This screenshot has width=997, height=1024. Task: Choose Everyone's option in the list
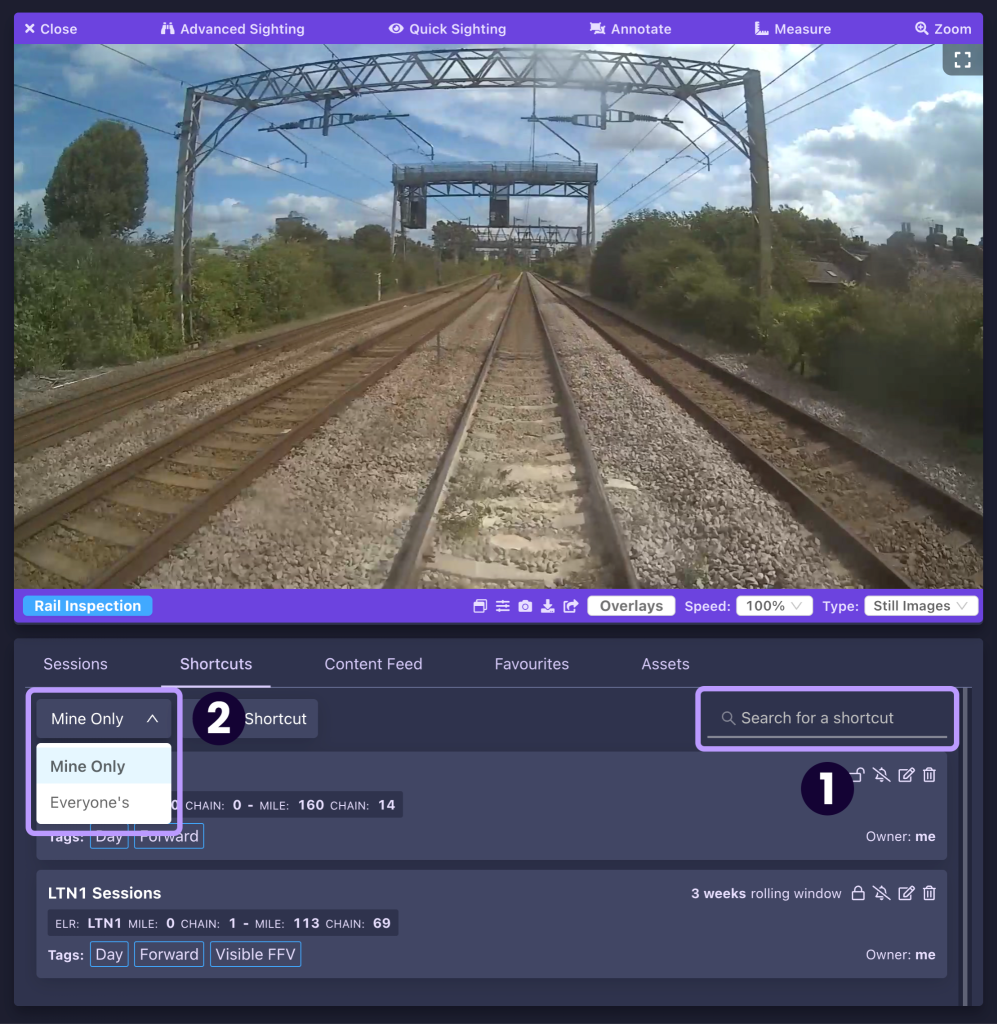click(x=104, y=803)
